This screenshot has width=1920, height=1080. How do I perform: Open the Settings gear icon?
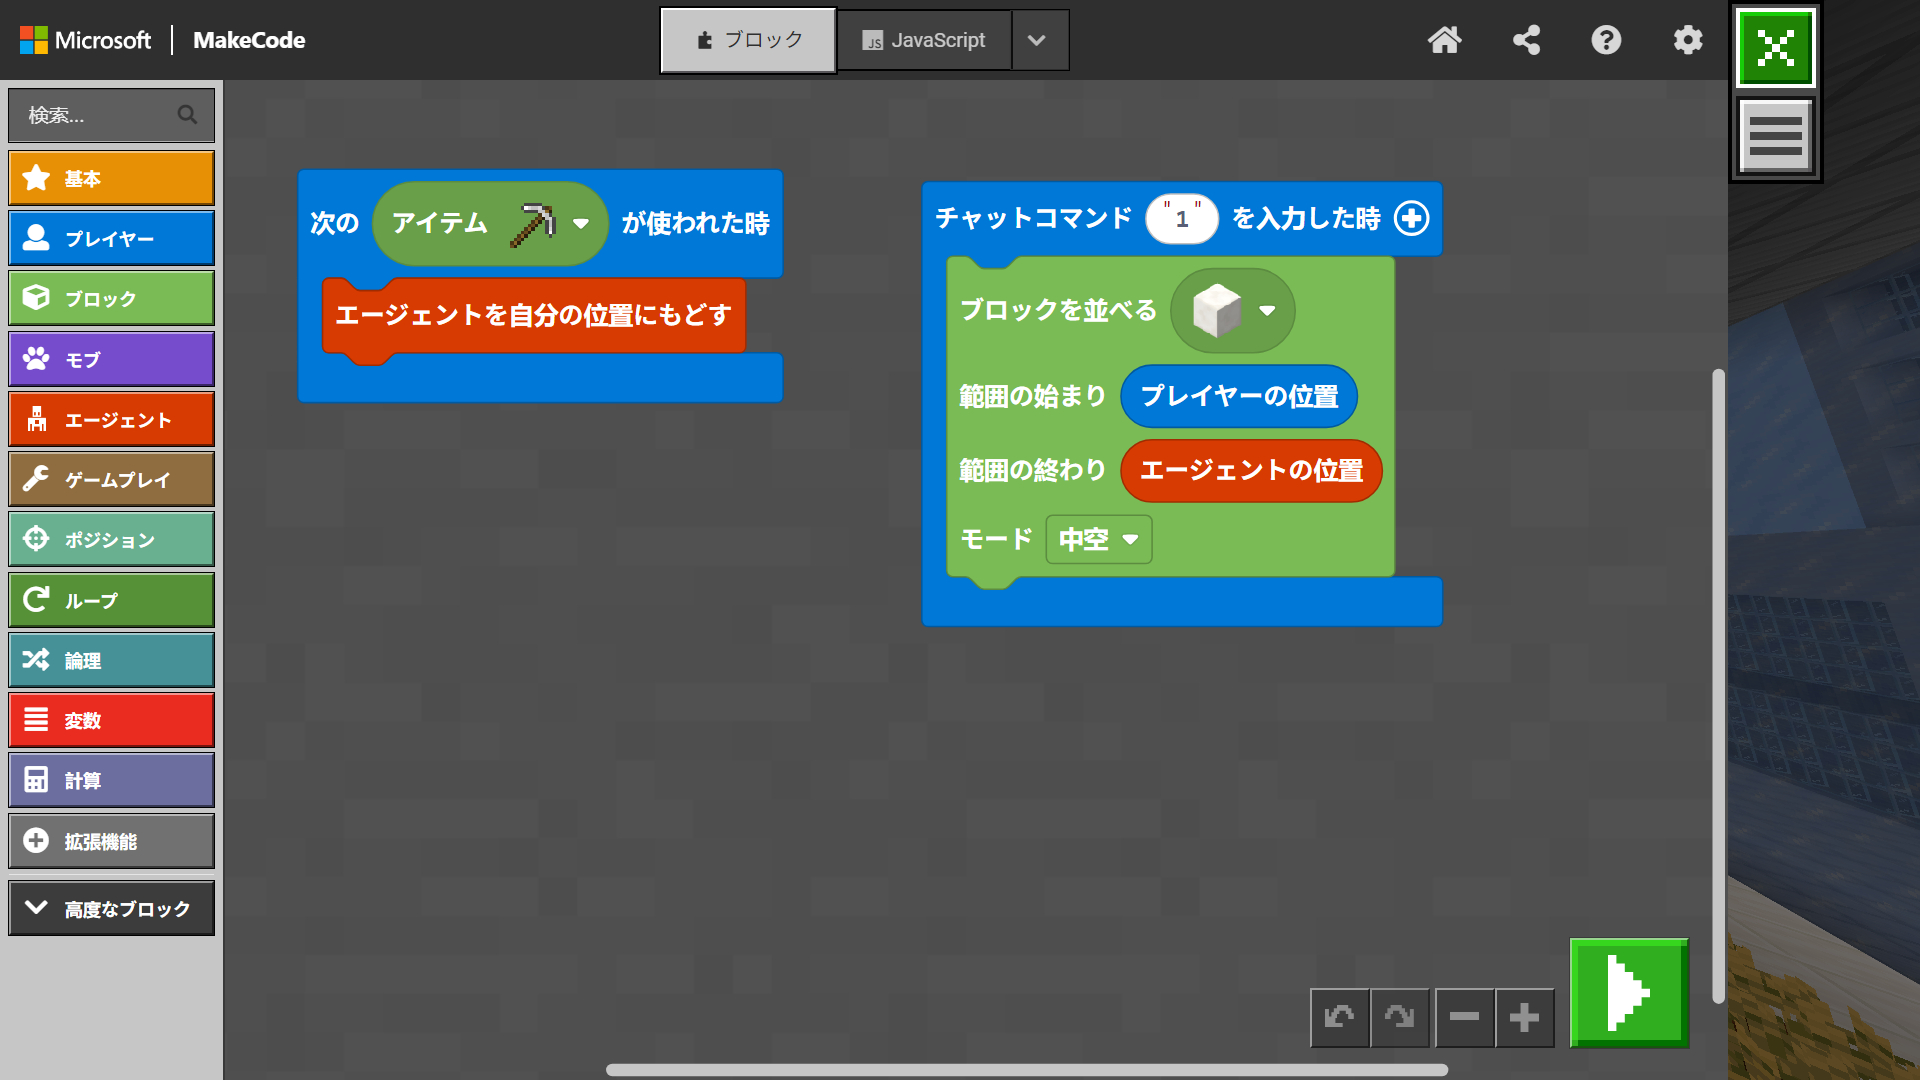coord(1688,40)
